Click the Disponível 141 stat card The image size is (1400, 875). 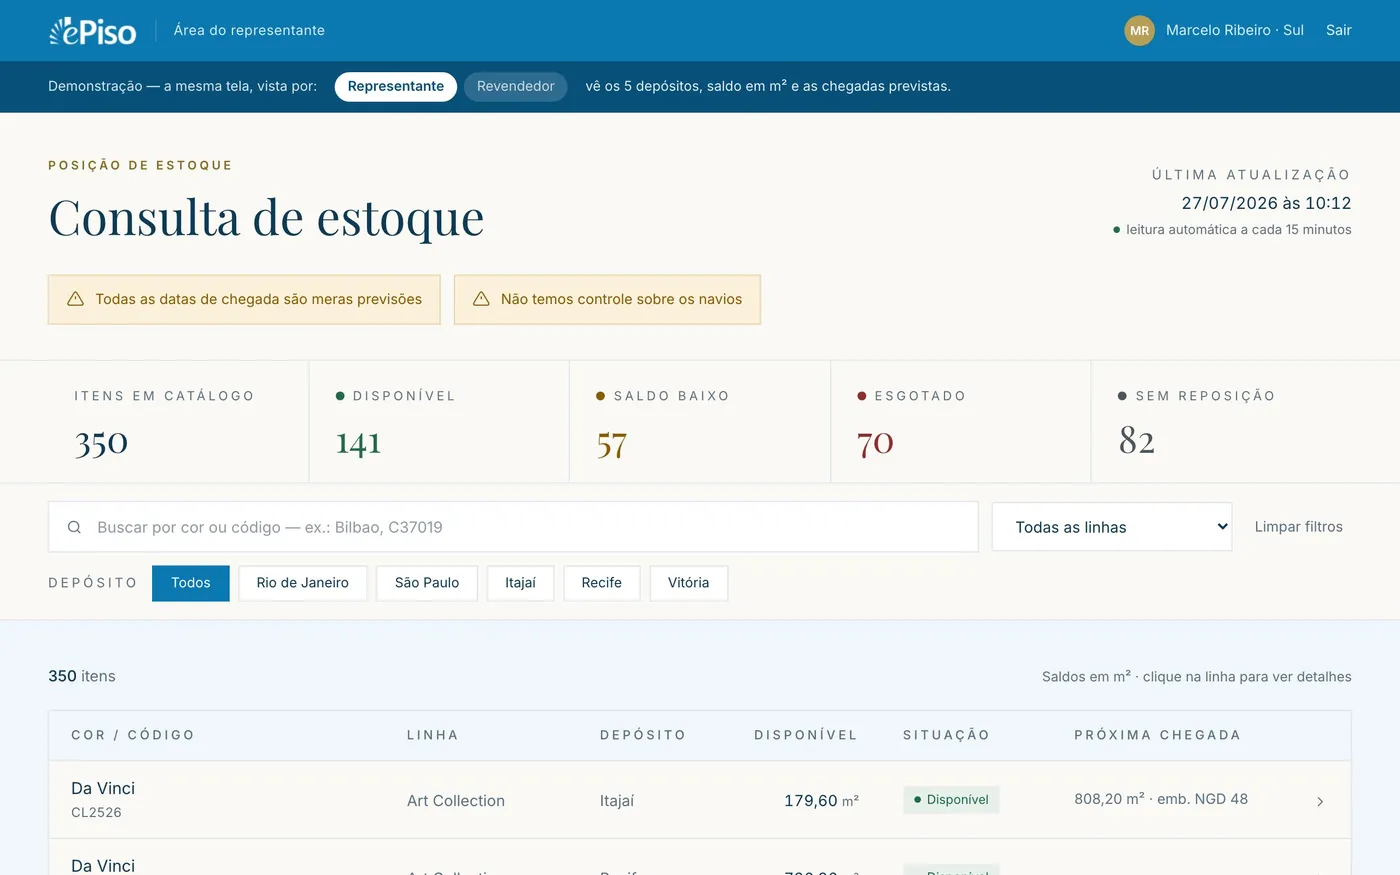[439, 422]
